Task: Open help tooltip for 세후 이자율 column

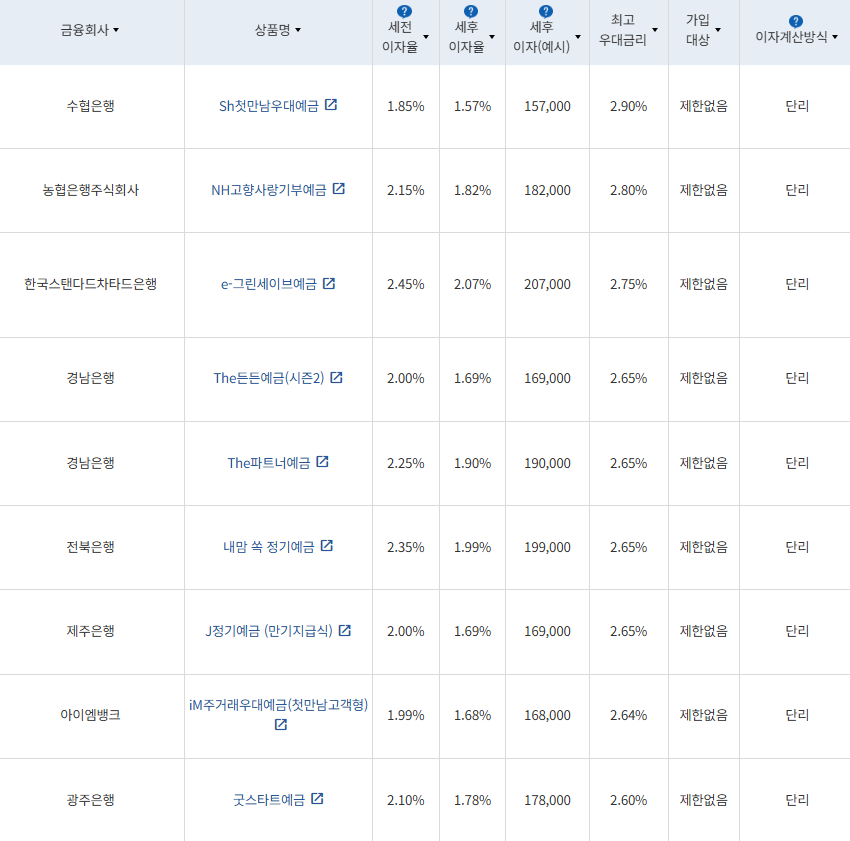Action: pos(469,9)
